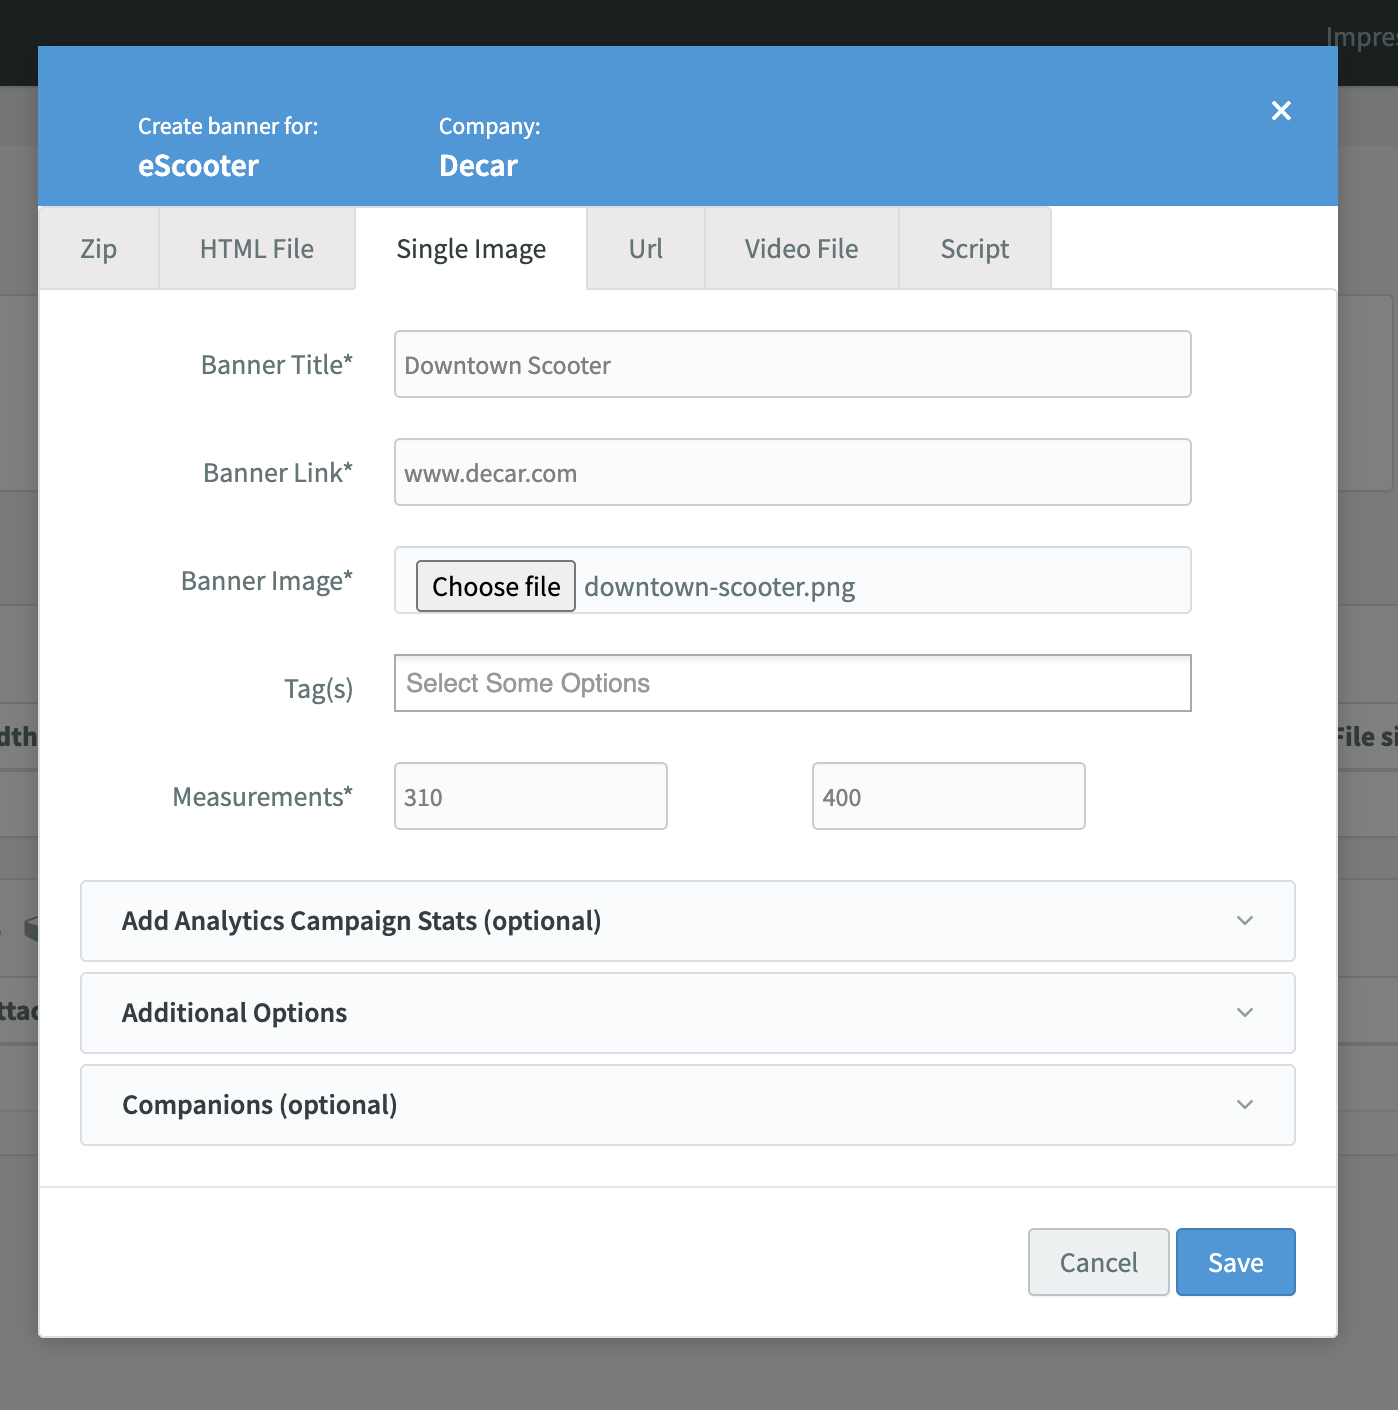This screenshot has height=1410, width=1398.
Task: Click the downtown-scooter.png file name
Action: click(x=719, y=587)
